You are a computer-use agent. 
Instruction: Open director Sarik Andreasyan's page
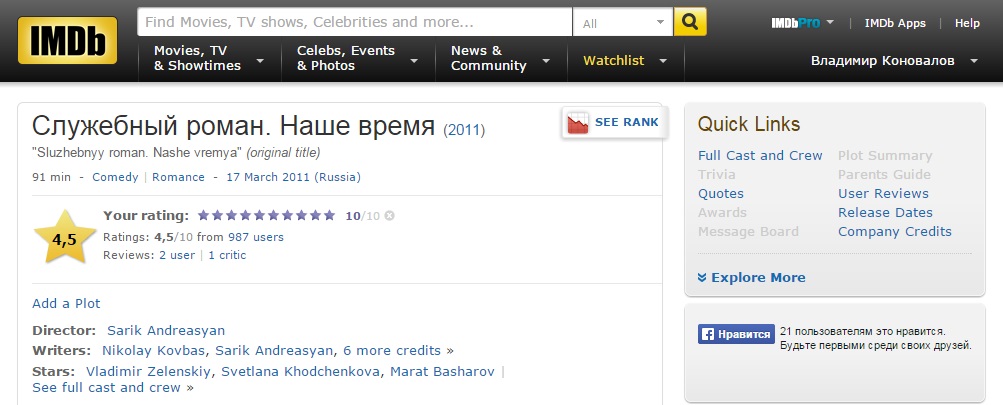pyautogui.click(x=166, y=331)
